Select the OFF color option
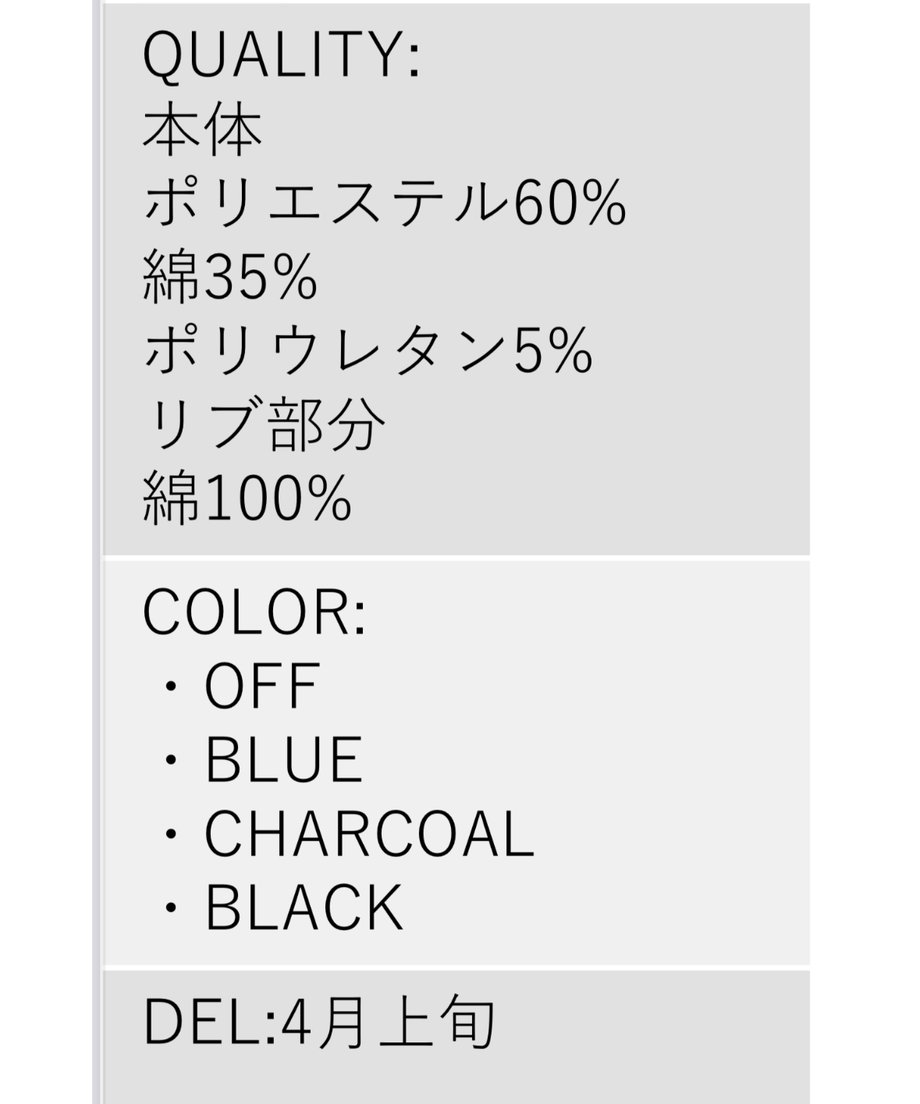This screenshot has width=920, height=1104. [x=263, y=686]
